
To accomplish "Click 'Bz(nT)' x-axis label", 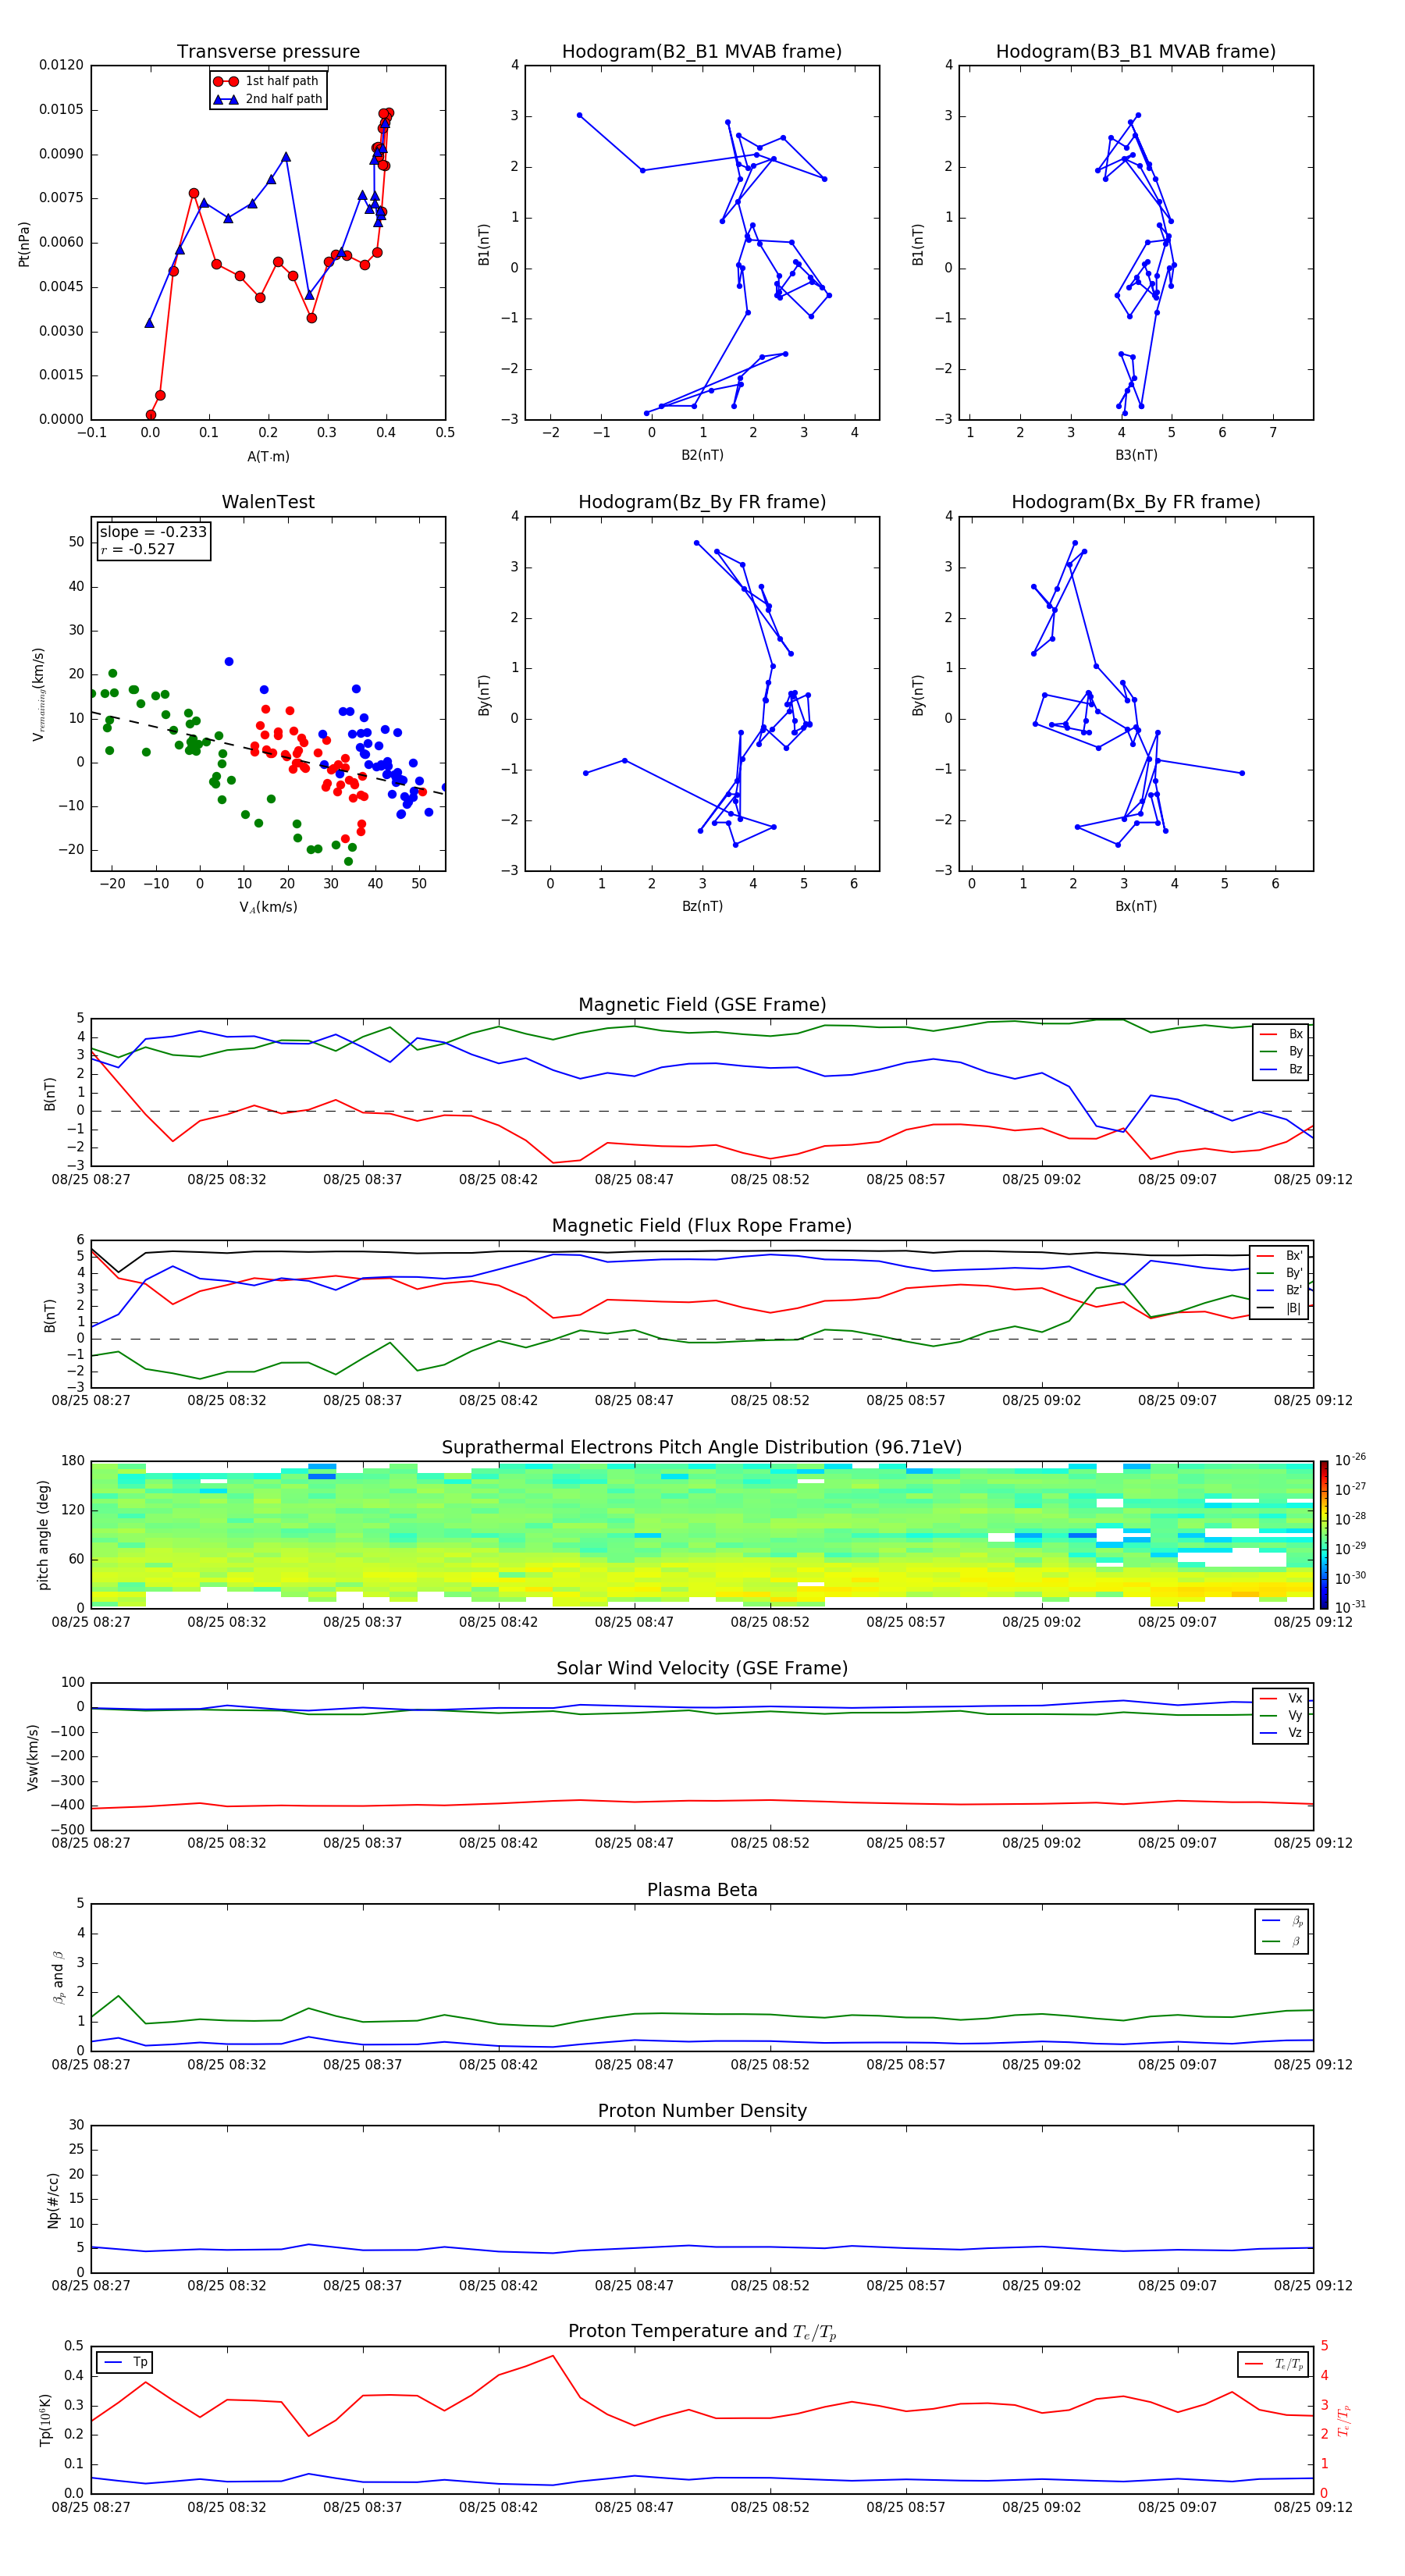I will 702,906.
